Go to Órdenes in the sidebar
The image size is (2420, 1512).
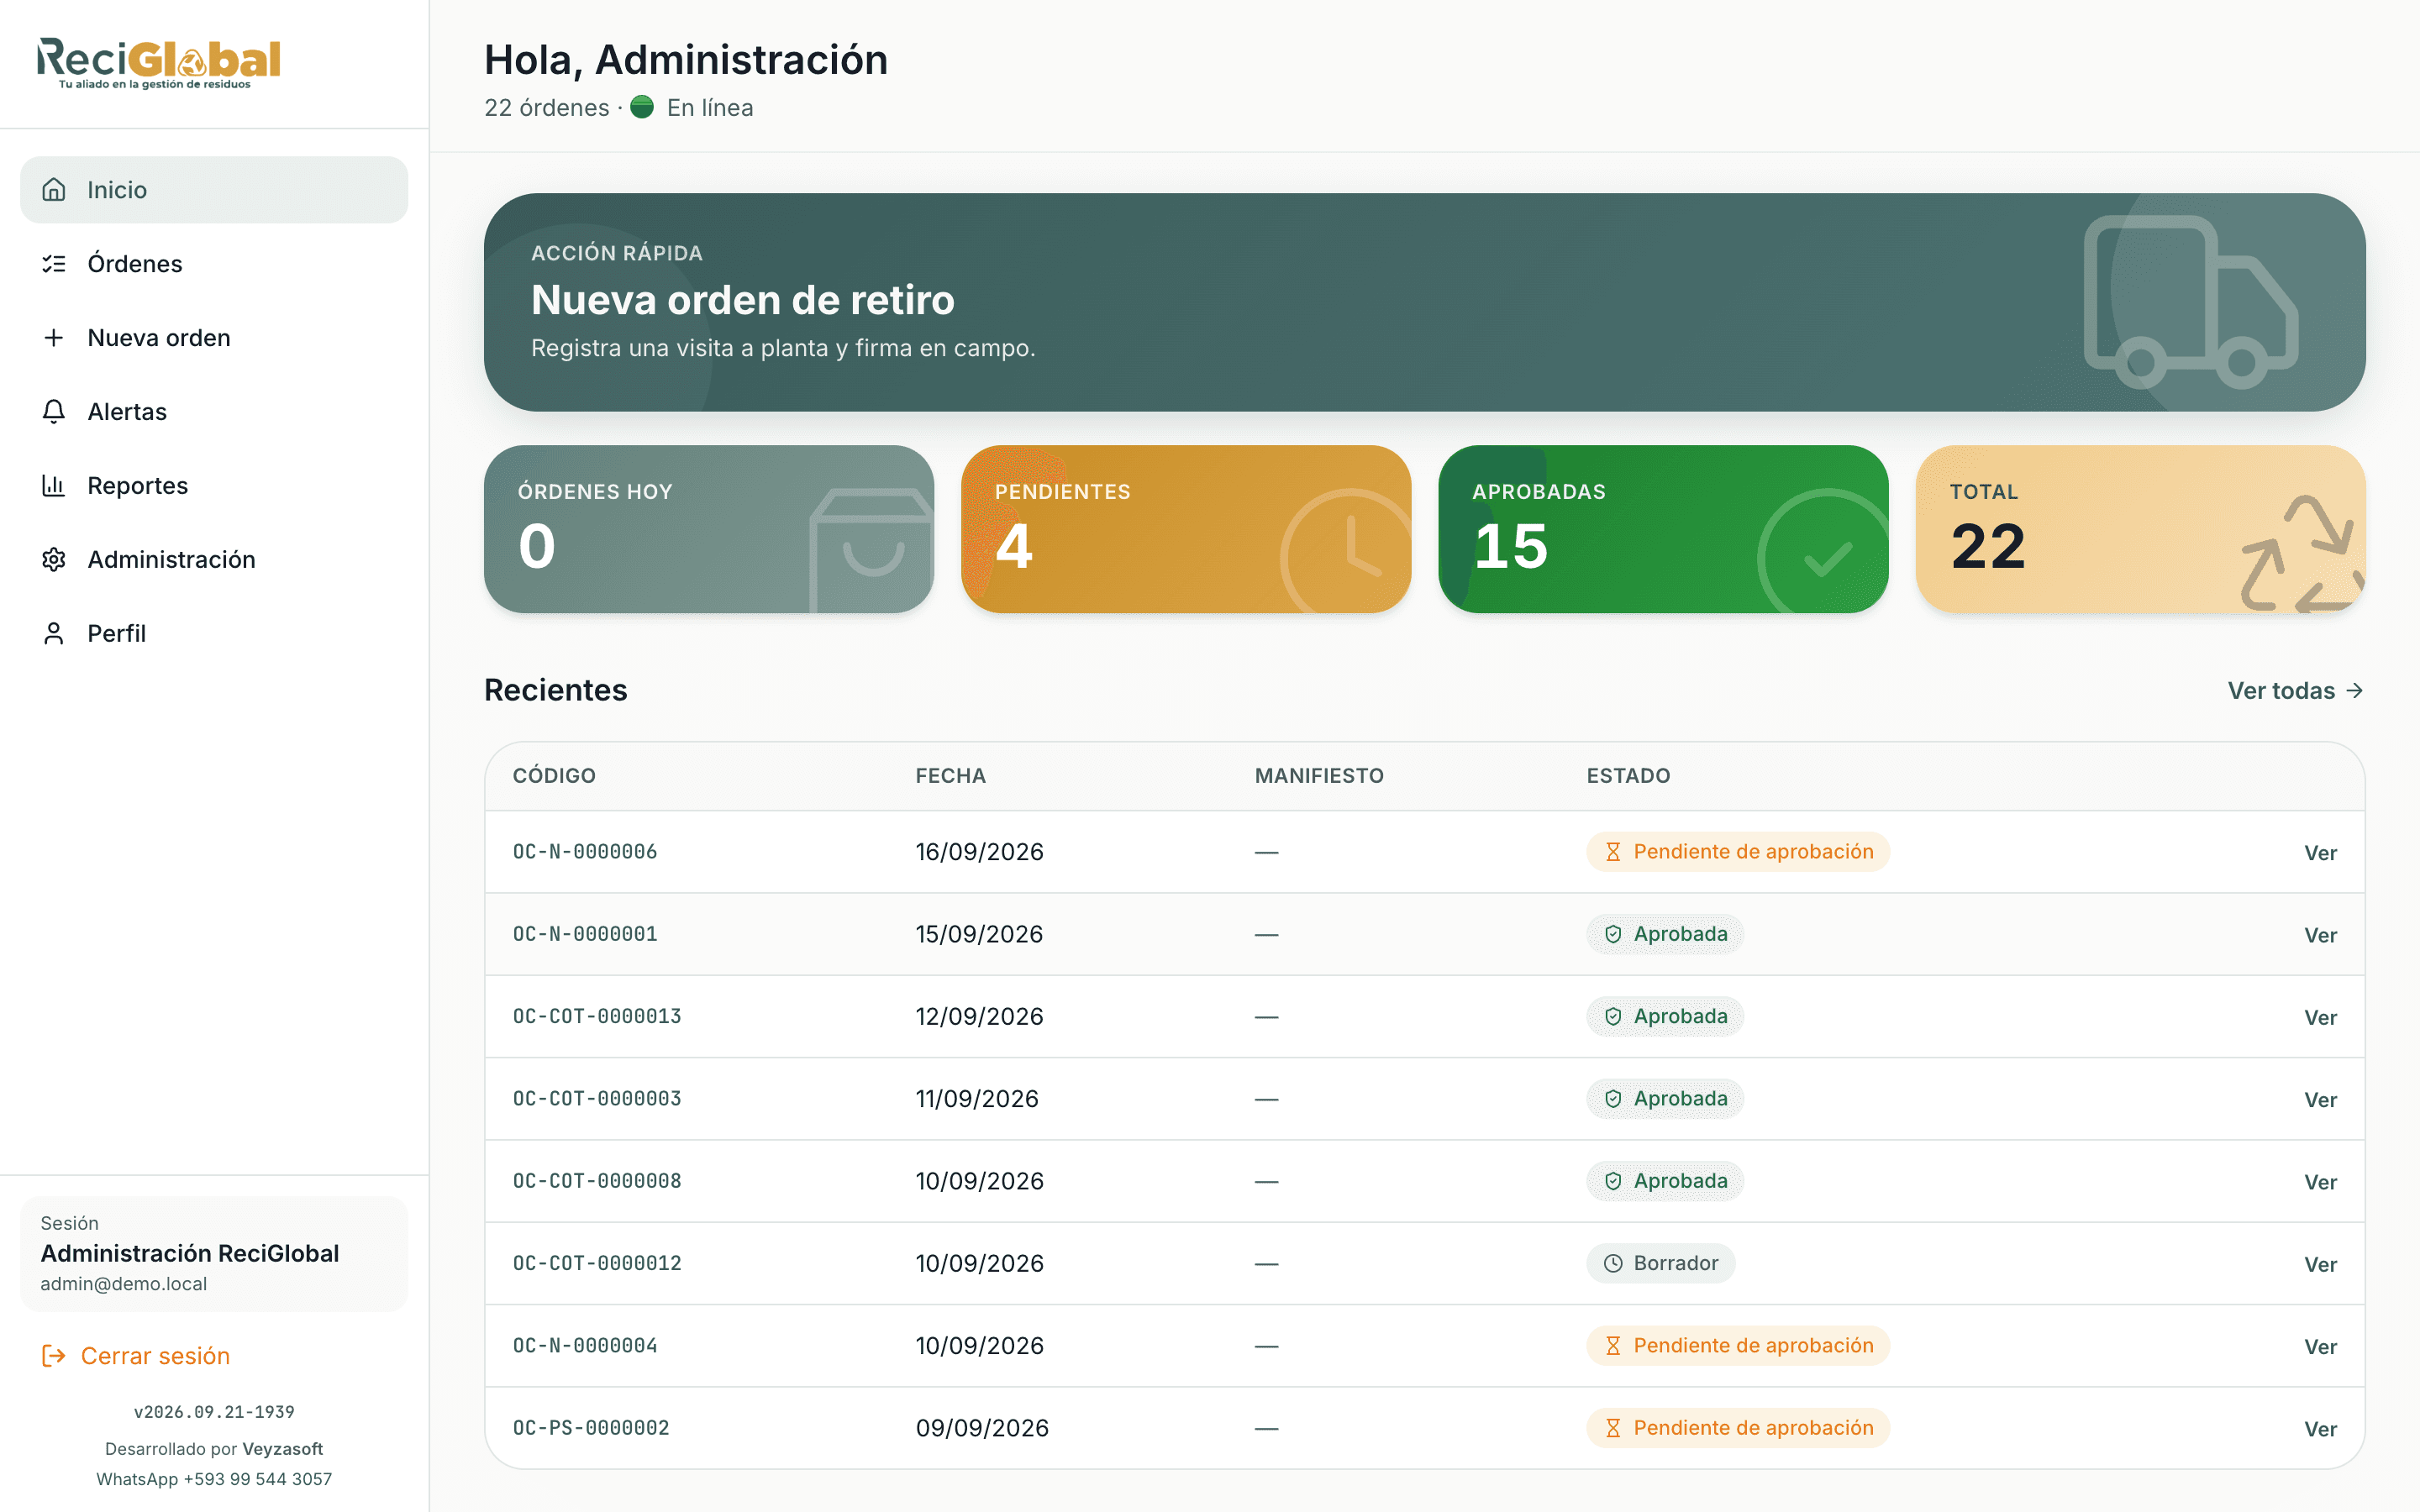[214, 264]
